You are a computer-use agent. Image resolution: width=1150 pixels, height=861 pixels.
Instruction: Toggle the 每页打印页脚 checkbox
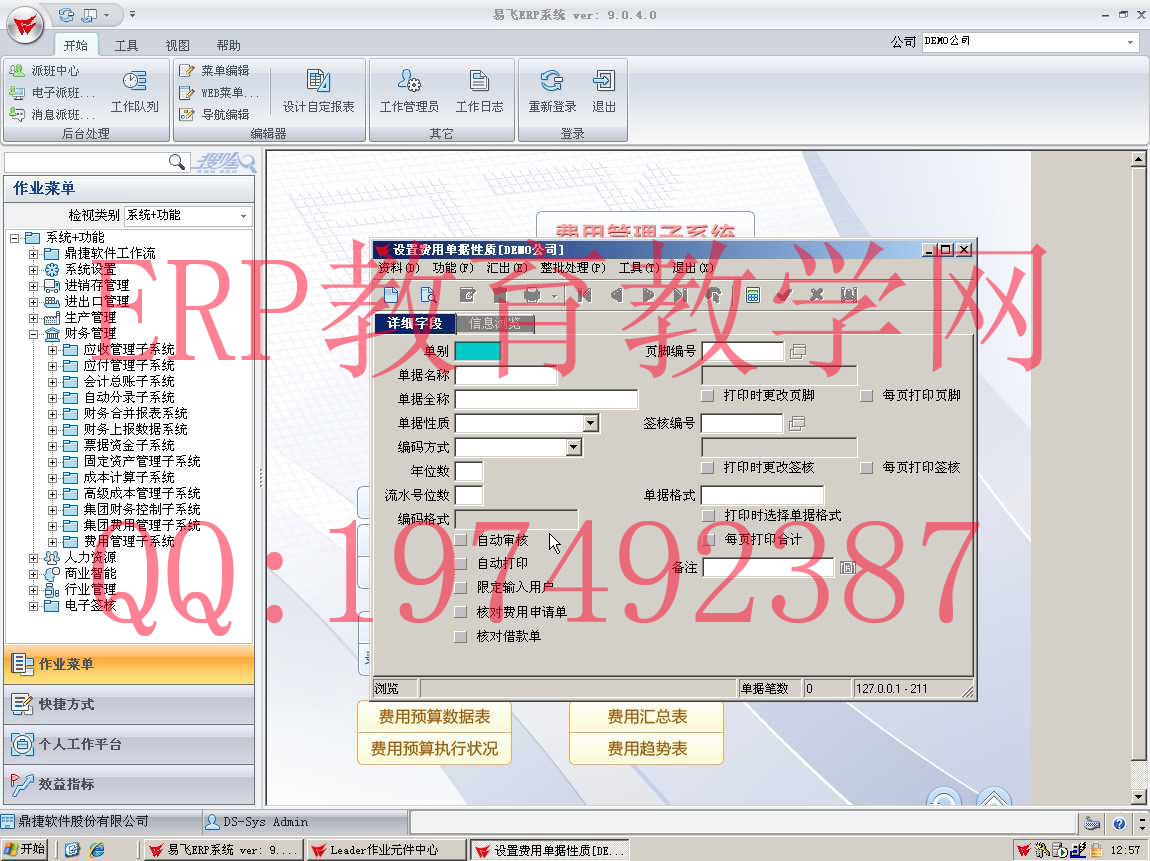click(x=867, y=396)
